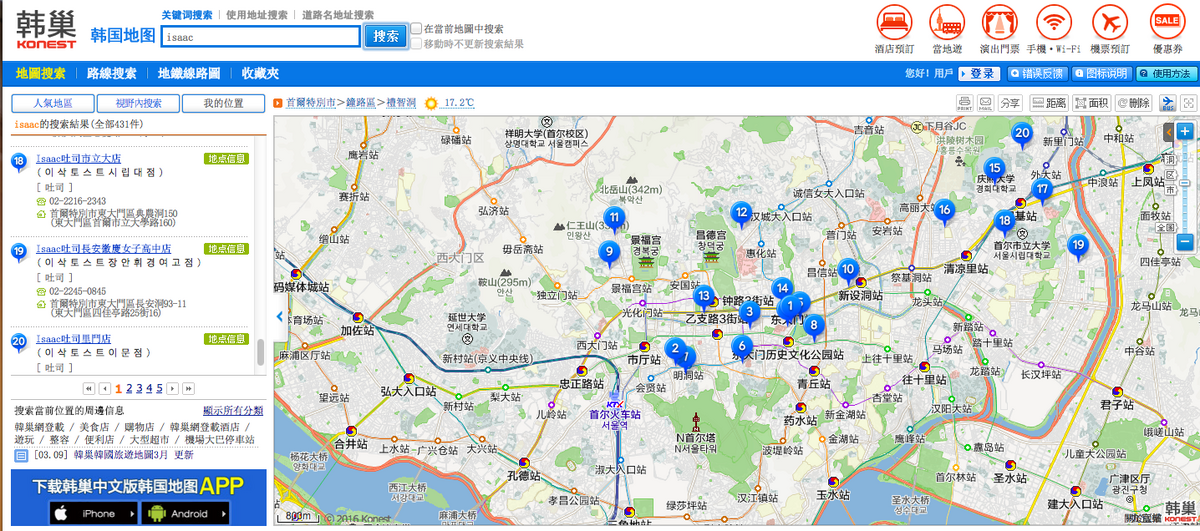Go to previous results page arrow
The image size is (1200, 531).
pyautogui.click(x=104, y=388)
